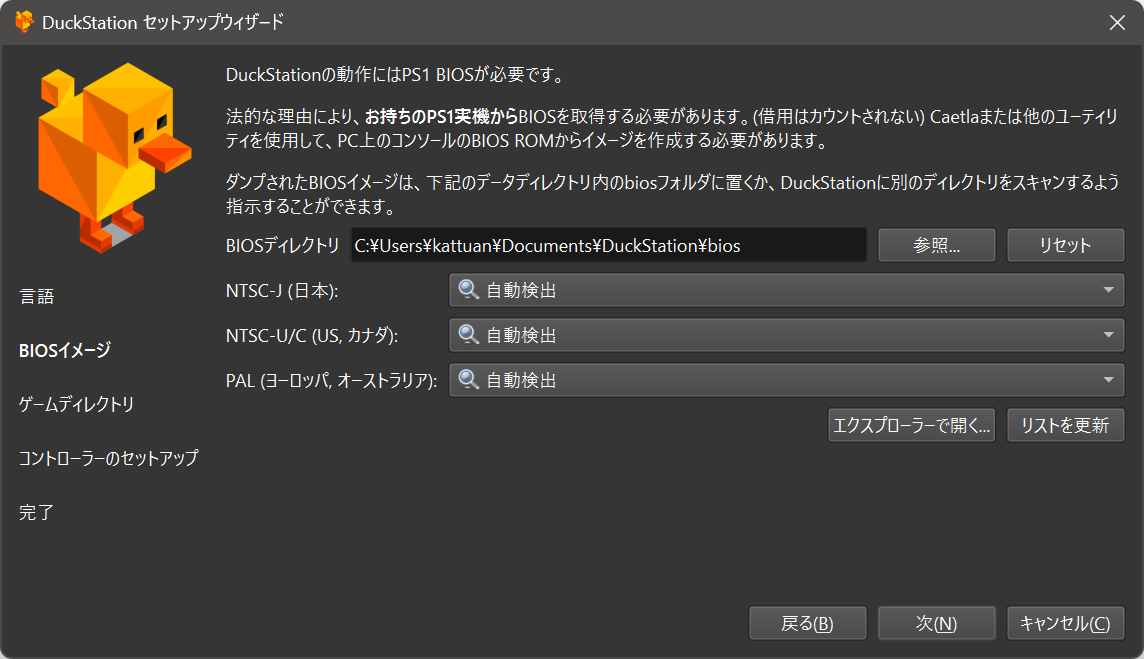The width and height of the screenshot is (1144, 659).
Task: Click the BIOSディレクトリ path field
Action: coord(608,245)
